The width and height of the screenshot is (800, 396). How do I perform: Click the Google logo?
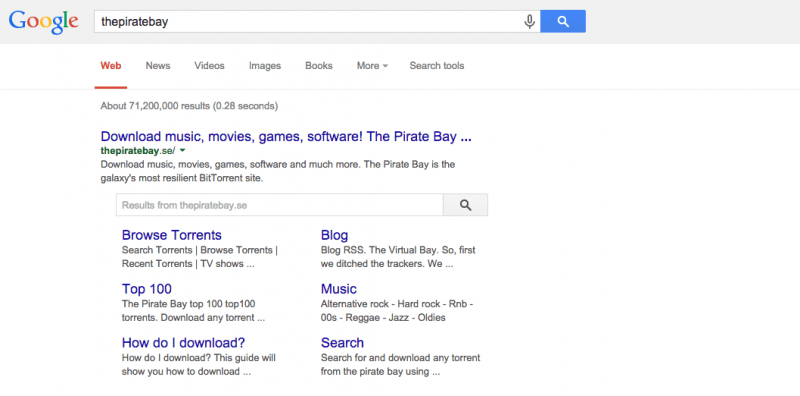[43, 22]
